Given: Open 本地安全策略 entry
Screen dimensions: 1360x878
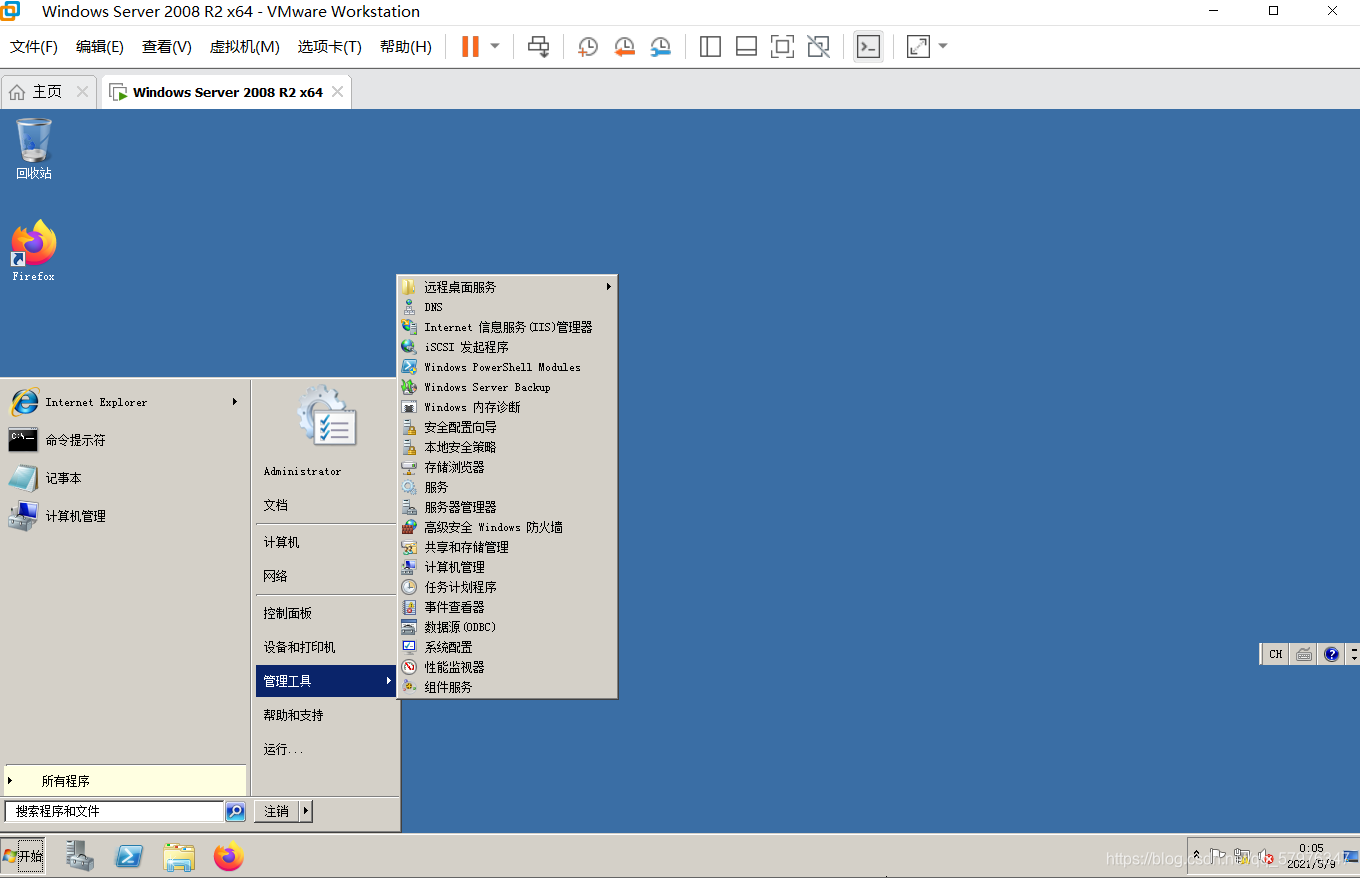Looking at the screenshot, I should coord(507,447).
